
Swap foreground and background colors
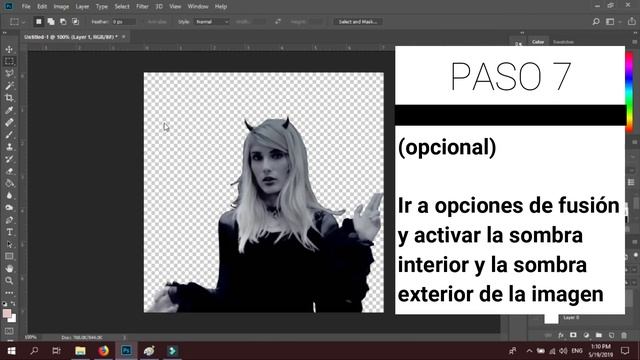(x=13, y=304)
